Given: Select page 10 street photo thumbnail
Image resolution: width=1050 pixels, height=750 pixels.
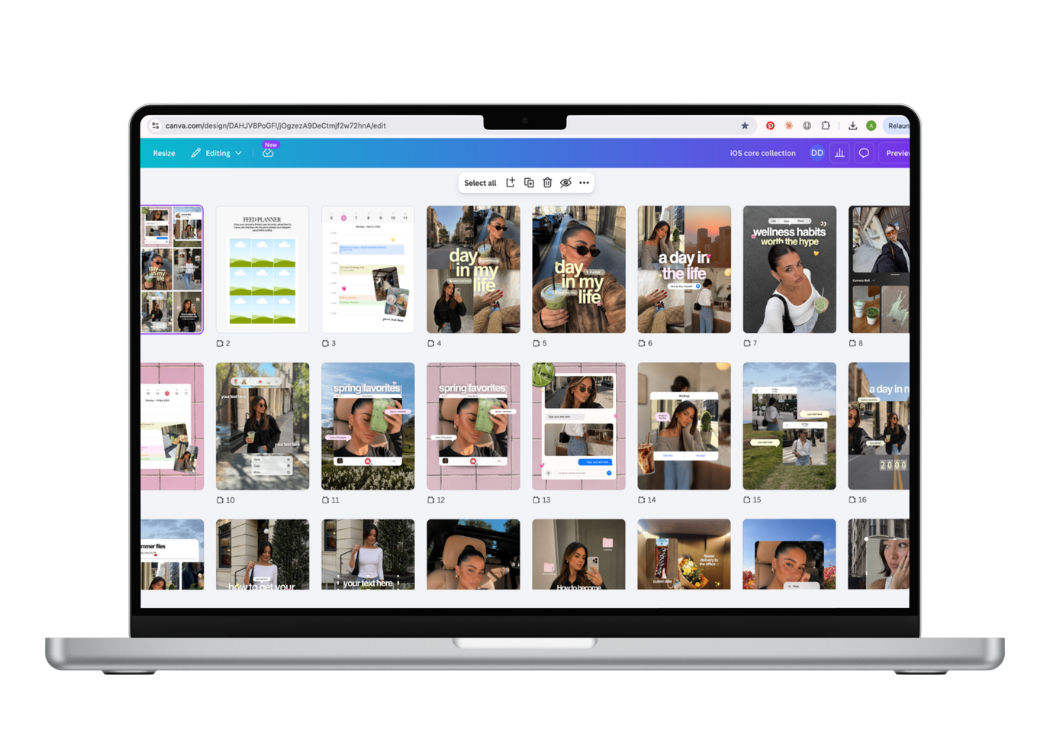Looking at the screenshot, I should (x=262, y=427).
